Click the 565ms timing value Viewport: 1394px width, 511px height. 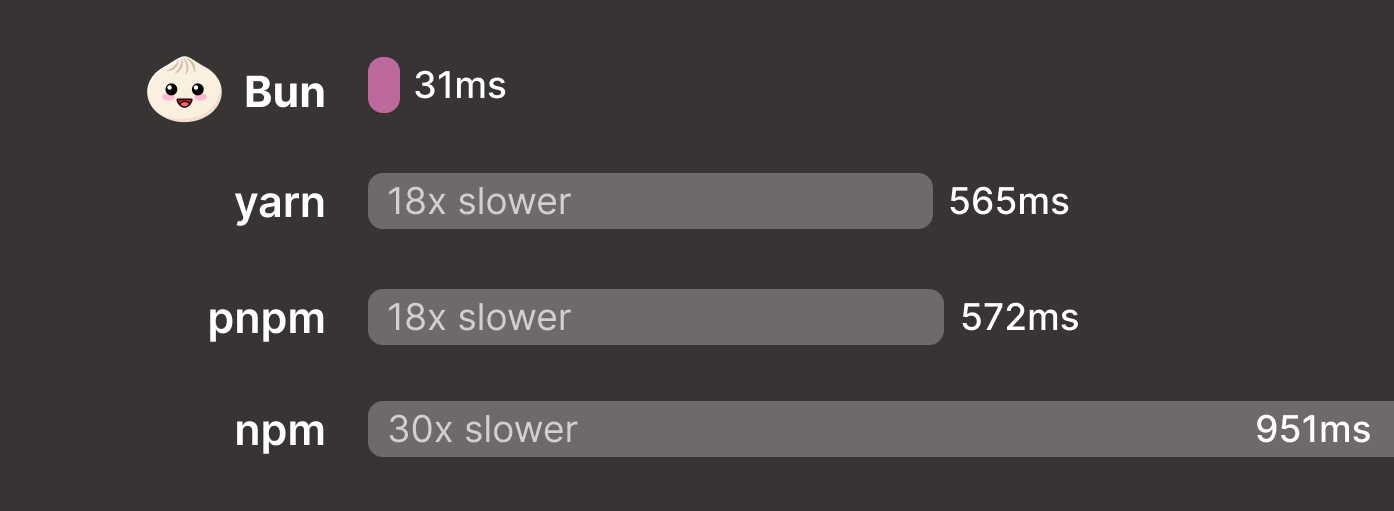[1009, 202]
